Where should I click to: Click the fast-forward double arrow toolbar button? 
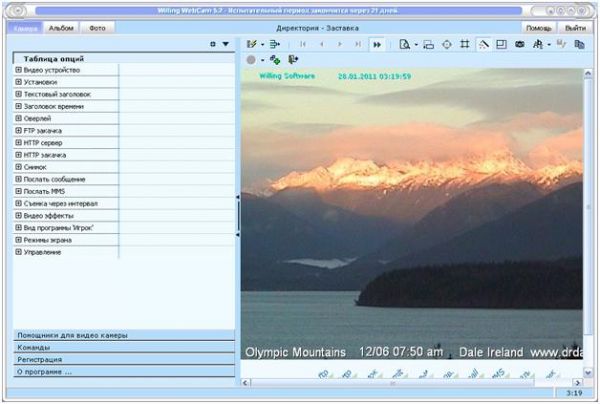click(x=378, y=45)
